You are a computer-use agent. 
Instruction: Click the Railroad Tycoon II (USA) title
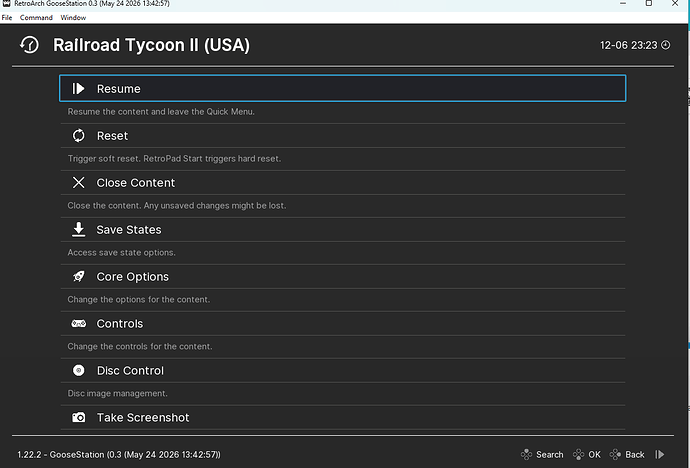(151, 45)
